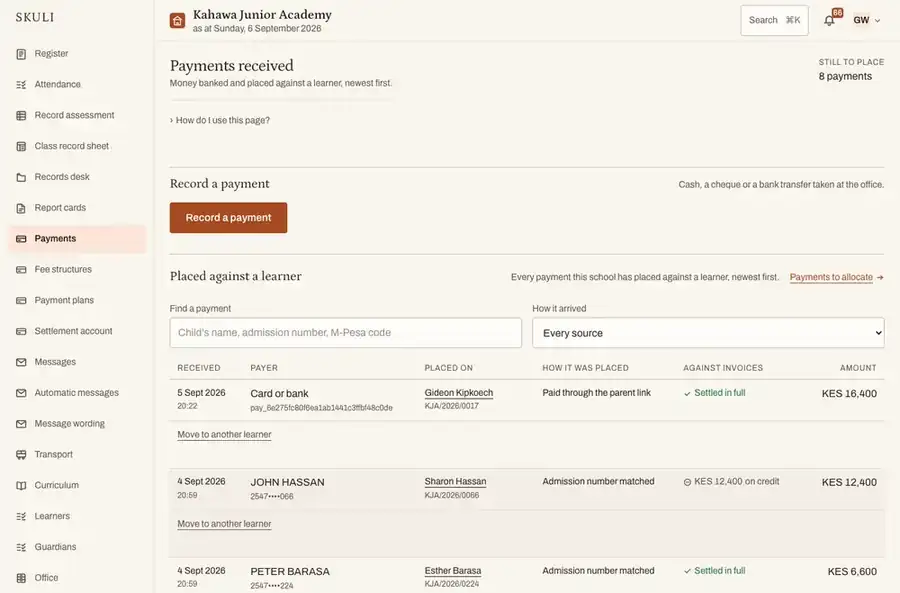Move the JOHN HASSAN payment to another learner
Screen dimensions: 900x593
(224, 524)
